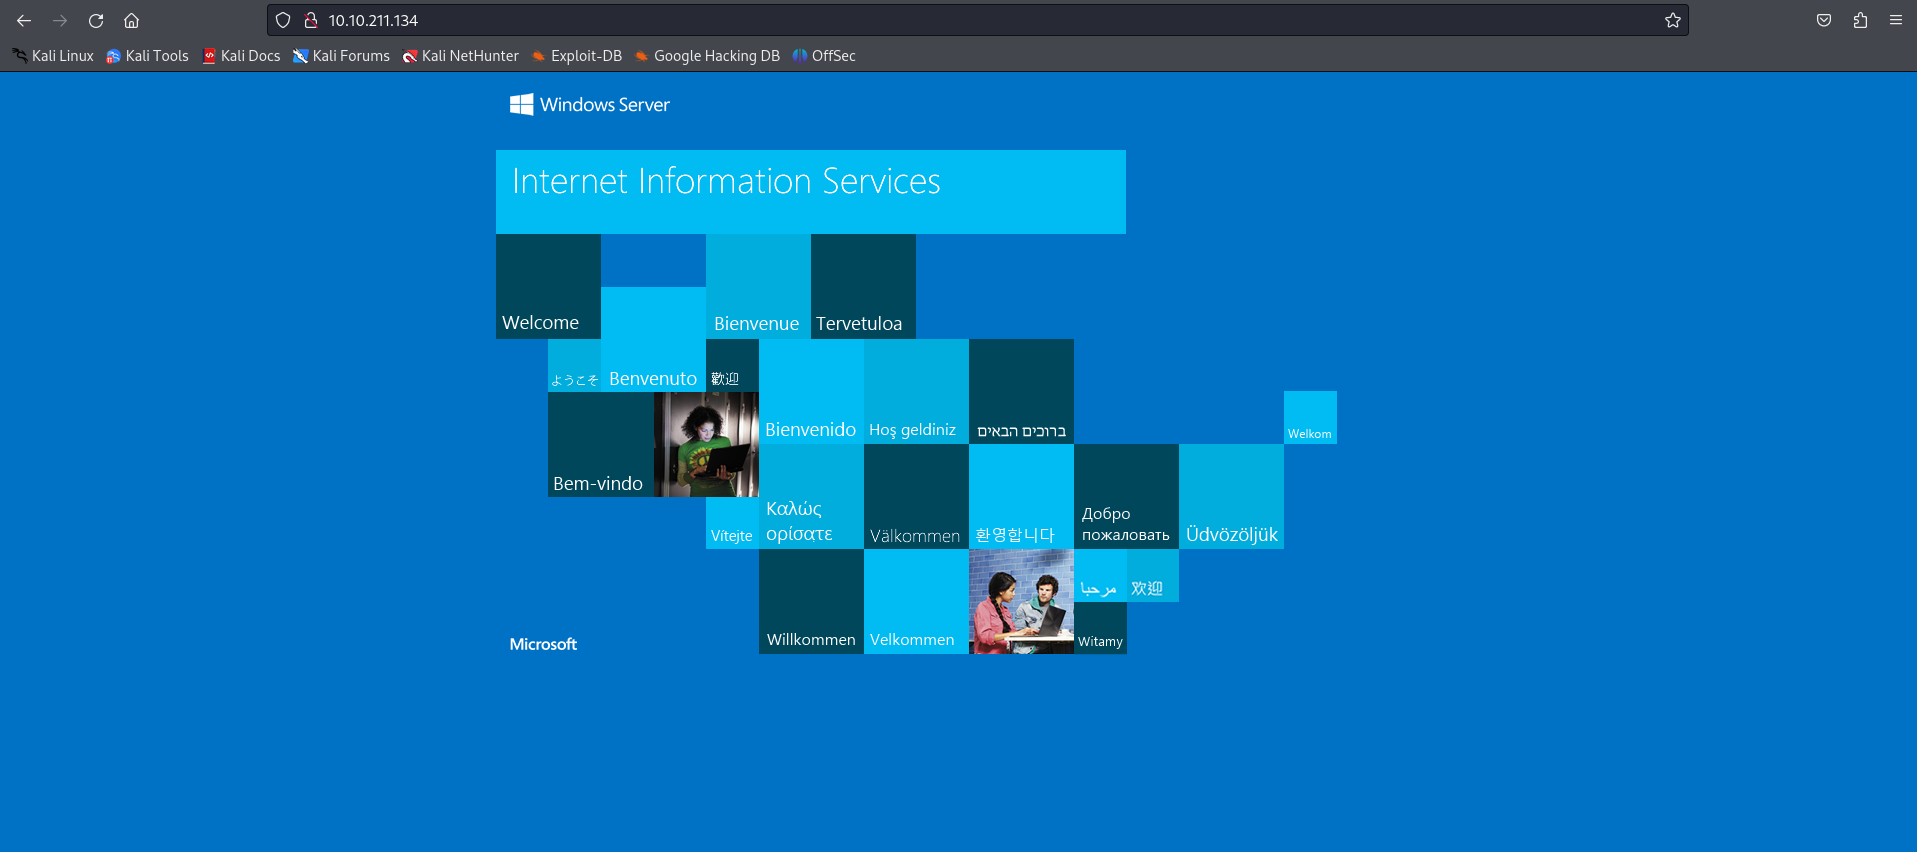1917x852 pixels.
Task: Open the Kali Linux bookmark
Action: (x=53, y=56)
